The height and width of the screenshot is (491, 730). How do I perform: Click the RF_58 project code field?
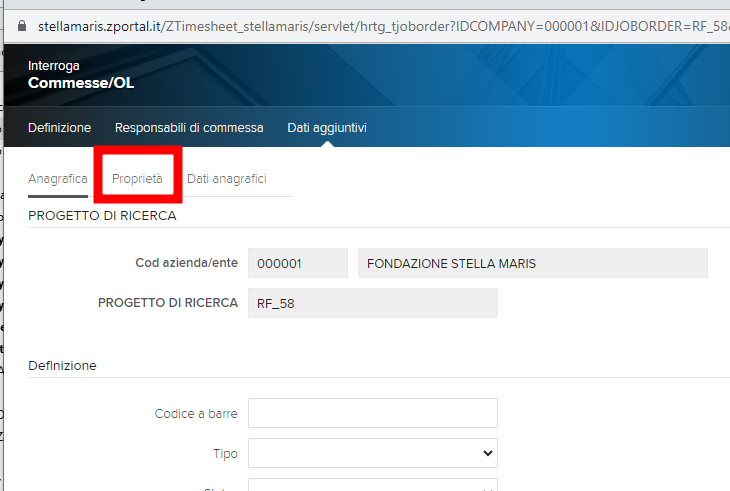[x=372, y=303]
